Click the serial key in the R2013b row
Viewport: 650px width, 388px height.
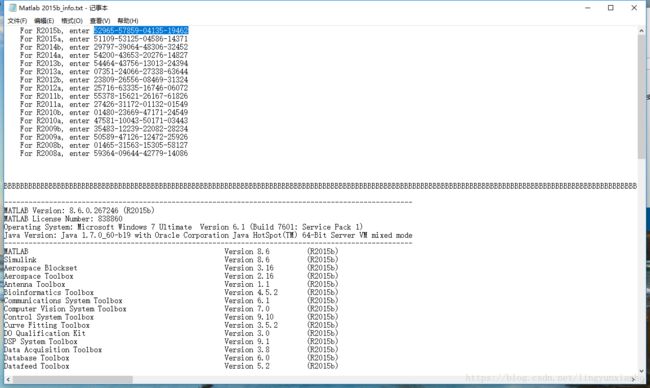coord(141,63)
